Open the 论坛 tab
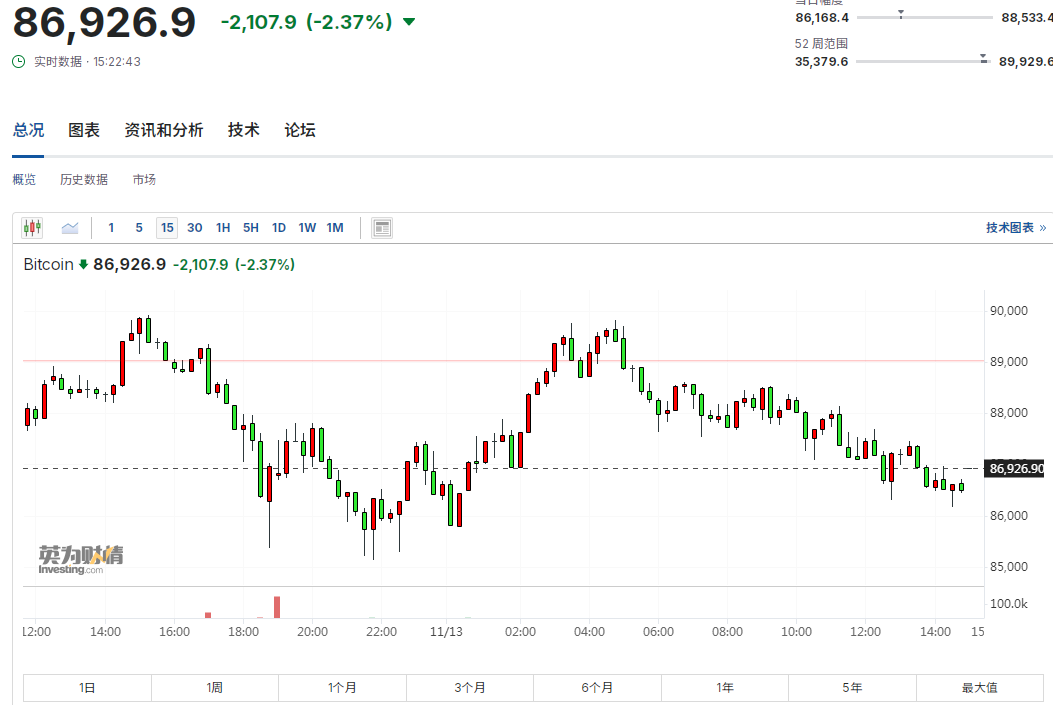This screenshot has width=1053, height=705. point(299,130)
